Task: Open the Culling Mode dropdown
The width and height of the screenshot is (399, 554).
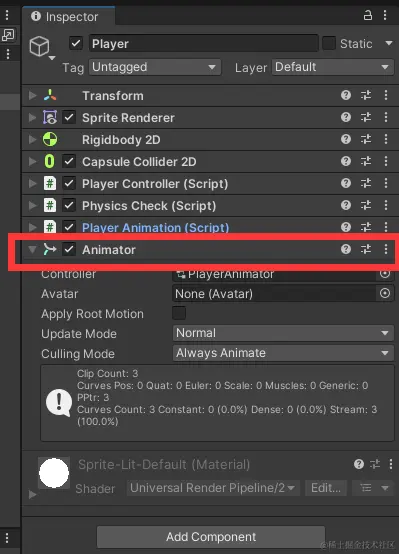Action: click(x=283, y=353)
